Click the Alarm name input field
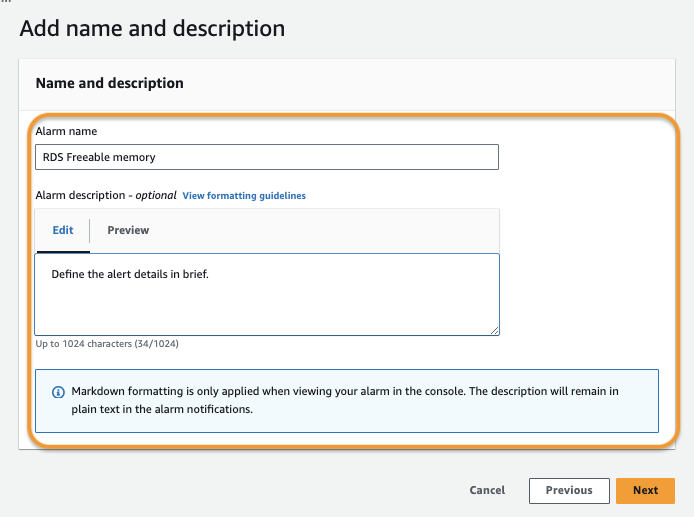The height and width of the screenshot is (517, 694). tap(267, 157)
